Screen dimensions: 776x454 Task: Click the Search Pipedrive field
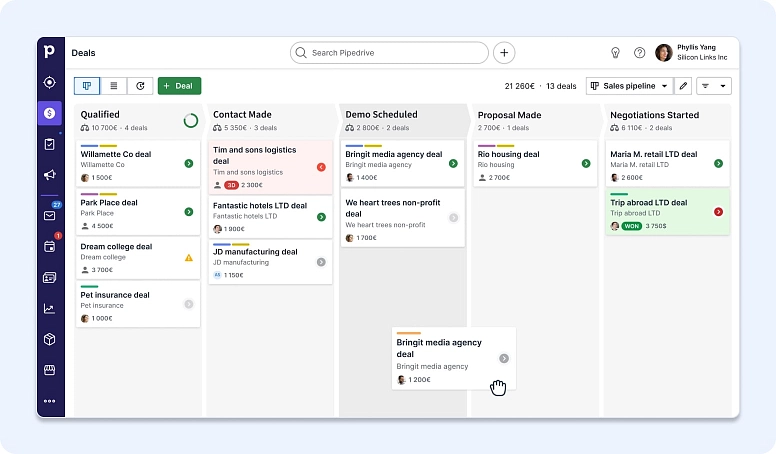click(390, 53)
